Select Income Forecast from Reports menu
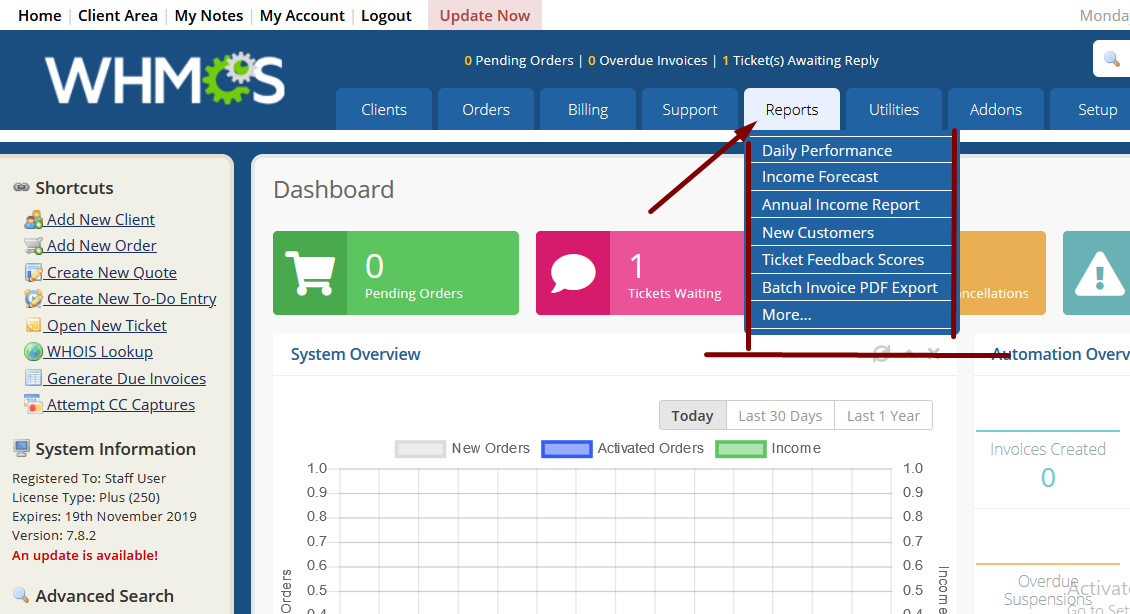 click(x=851, y=177)
